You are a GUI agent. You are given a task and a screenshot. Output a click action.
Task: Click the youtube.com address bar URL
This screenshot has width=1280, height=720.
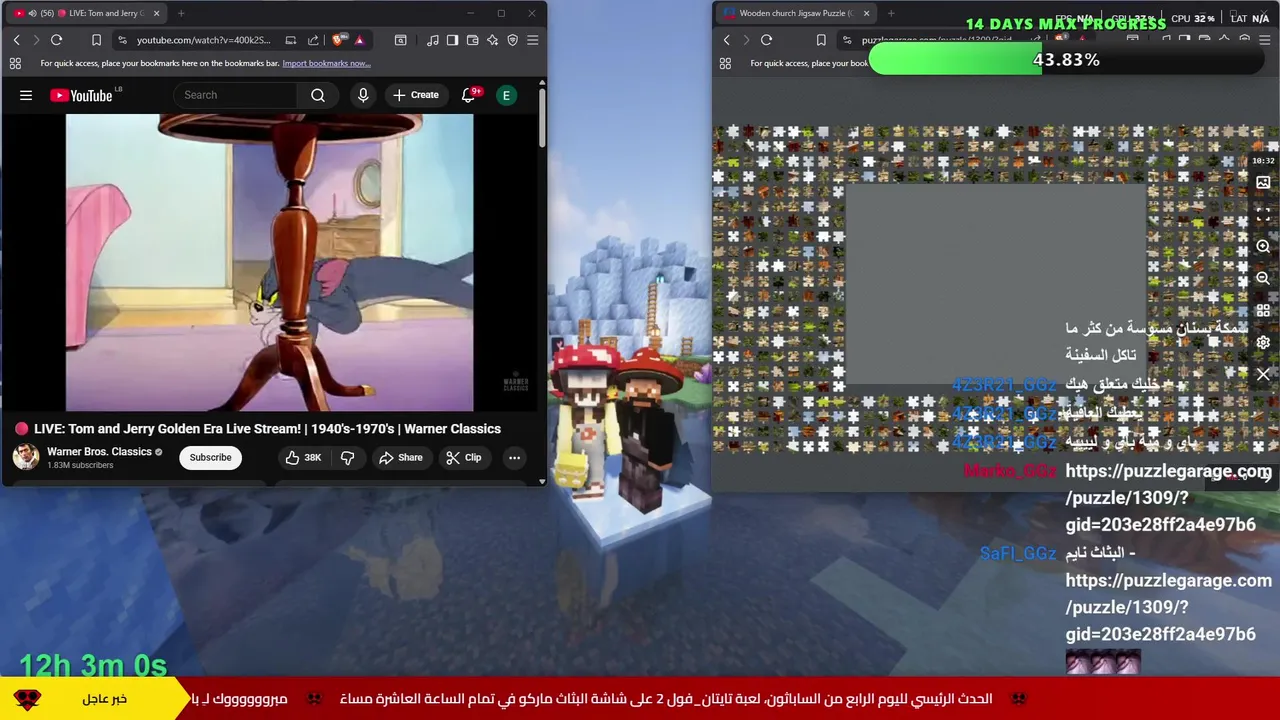point(204,40)
